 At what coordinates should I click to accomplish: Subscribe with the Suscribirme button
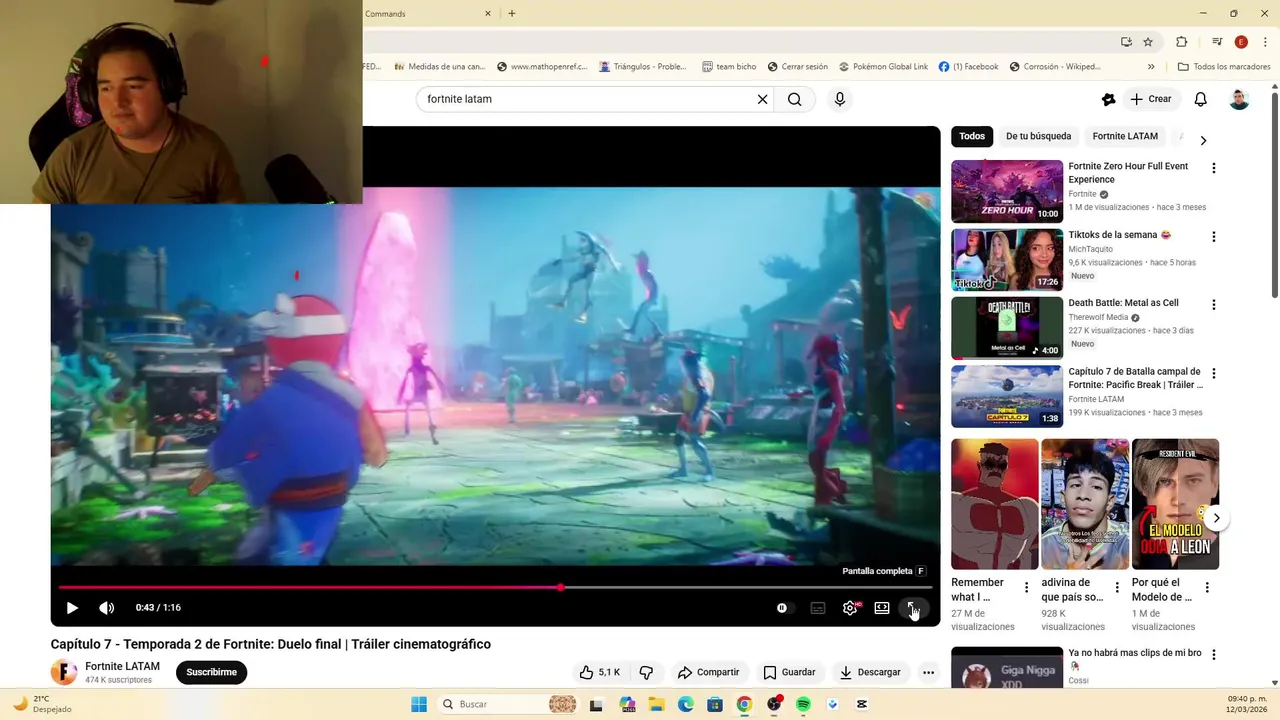[x=212, y=672]
